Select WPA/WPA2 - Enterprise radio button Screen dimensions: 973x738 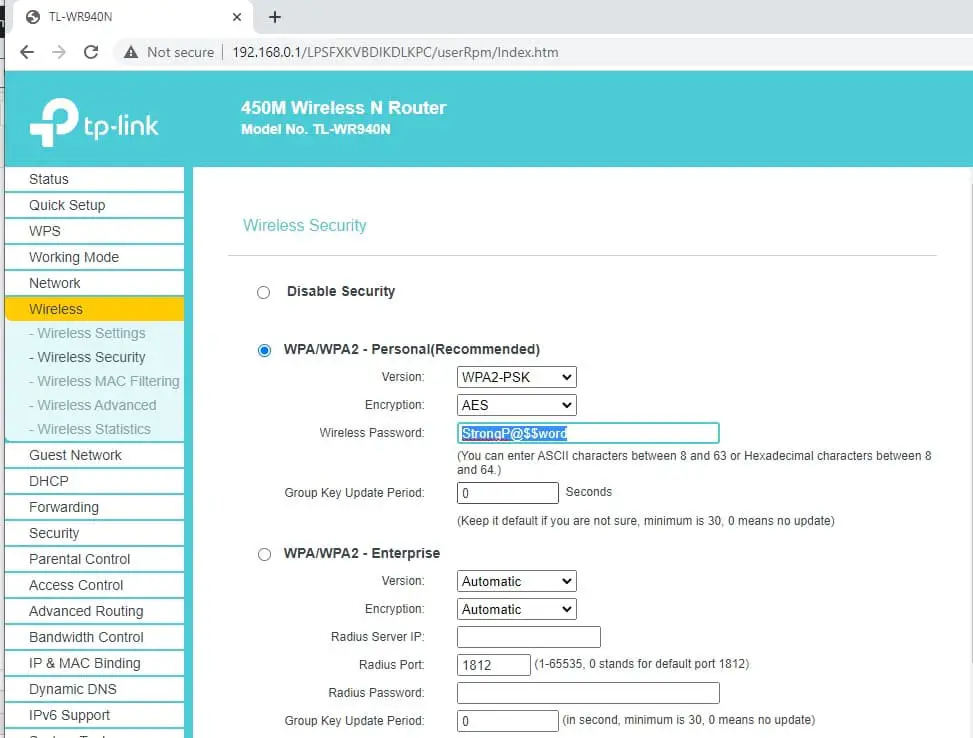[264, 554]
